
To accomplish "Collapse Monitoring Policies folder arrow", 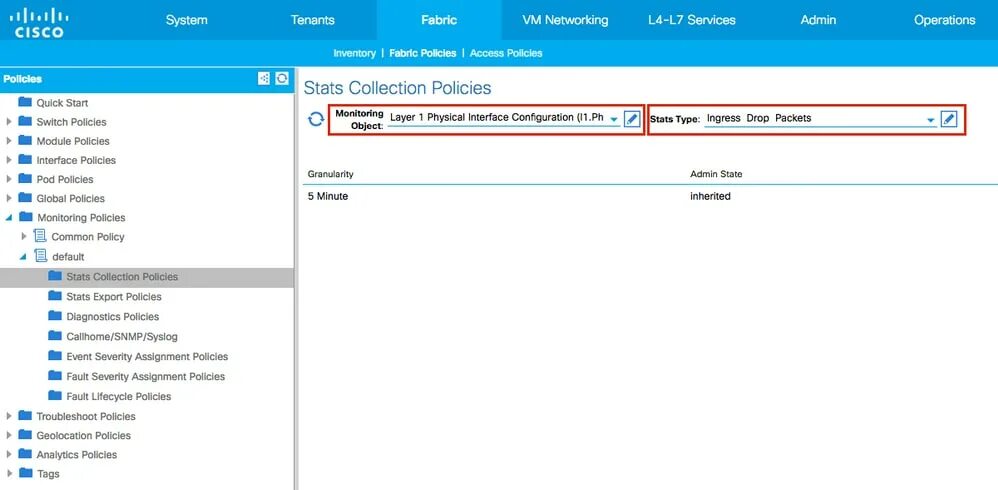I will 9,218.
